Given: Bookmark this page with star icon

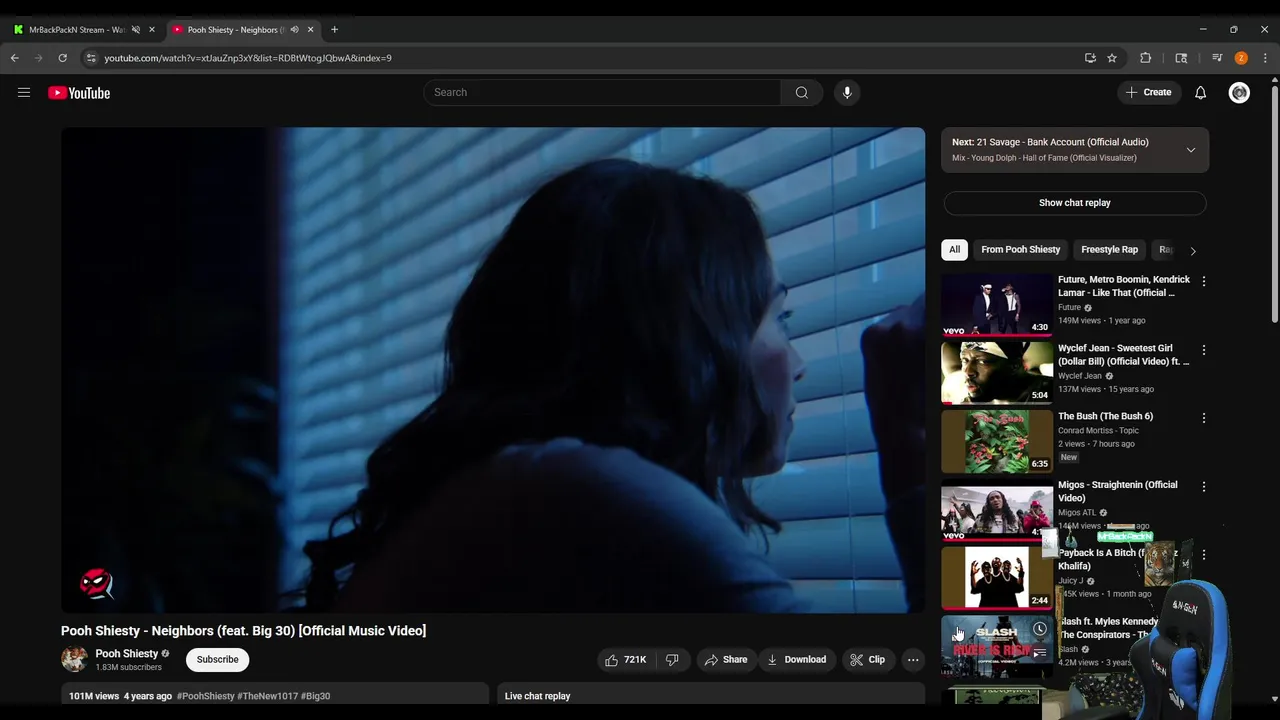Looking at the screenshot, I should pyautogui.click(x=1112, y=58).
